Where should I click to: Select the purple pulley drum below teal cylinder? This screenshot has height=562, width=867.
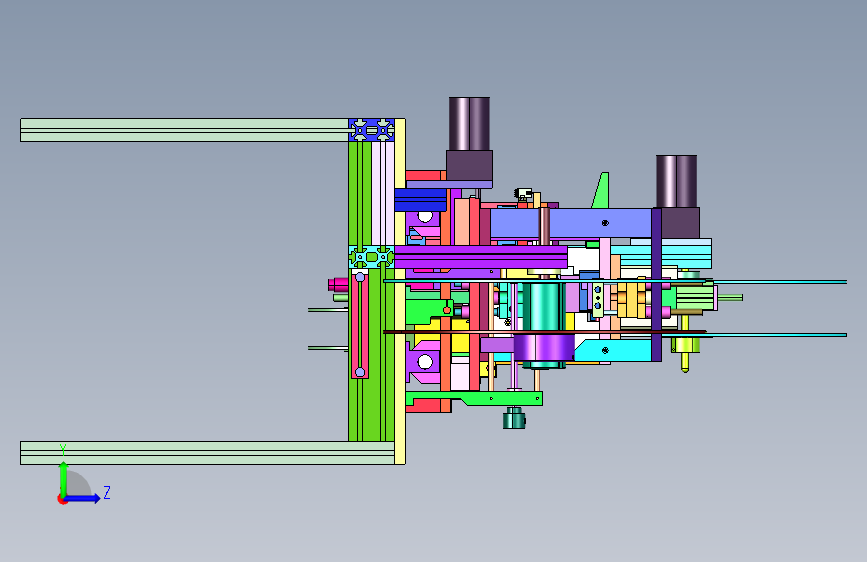[544, 347]
